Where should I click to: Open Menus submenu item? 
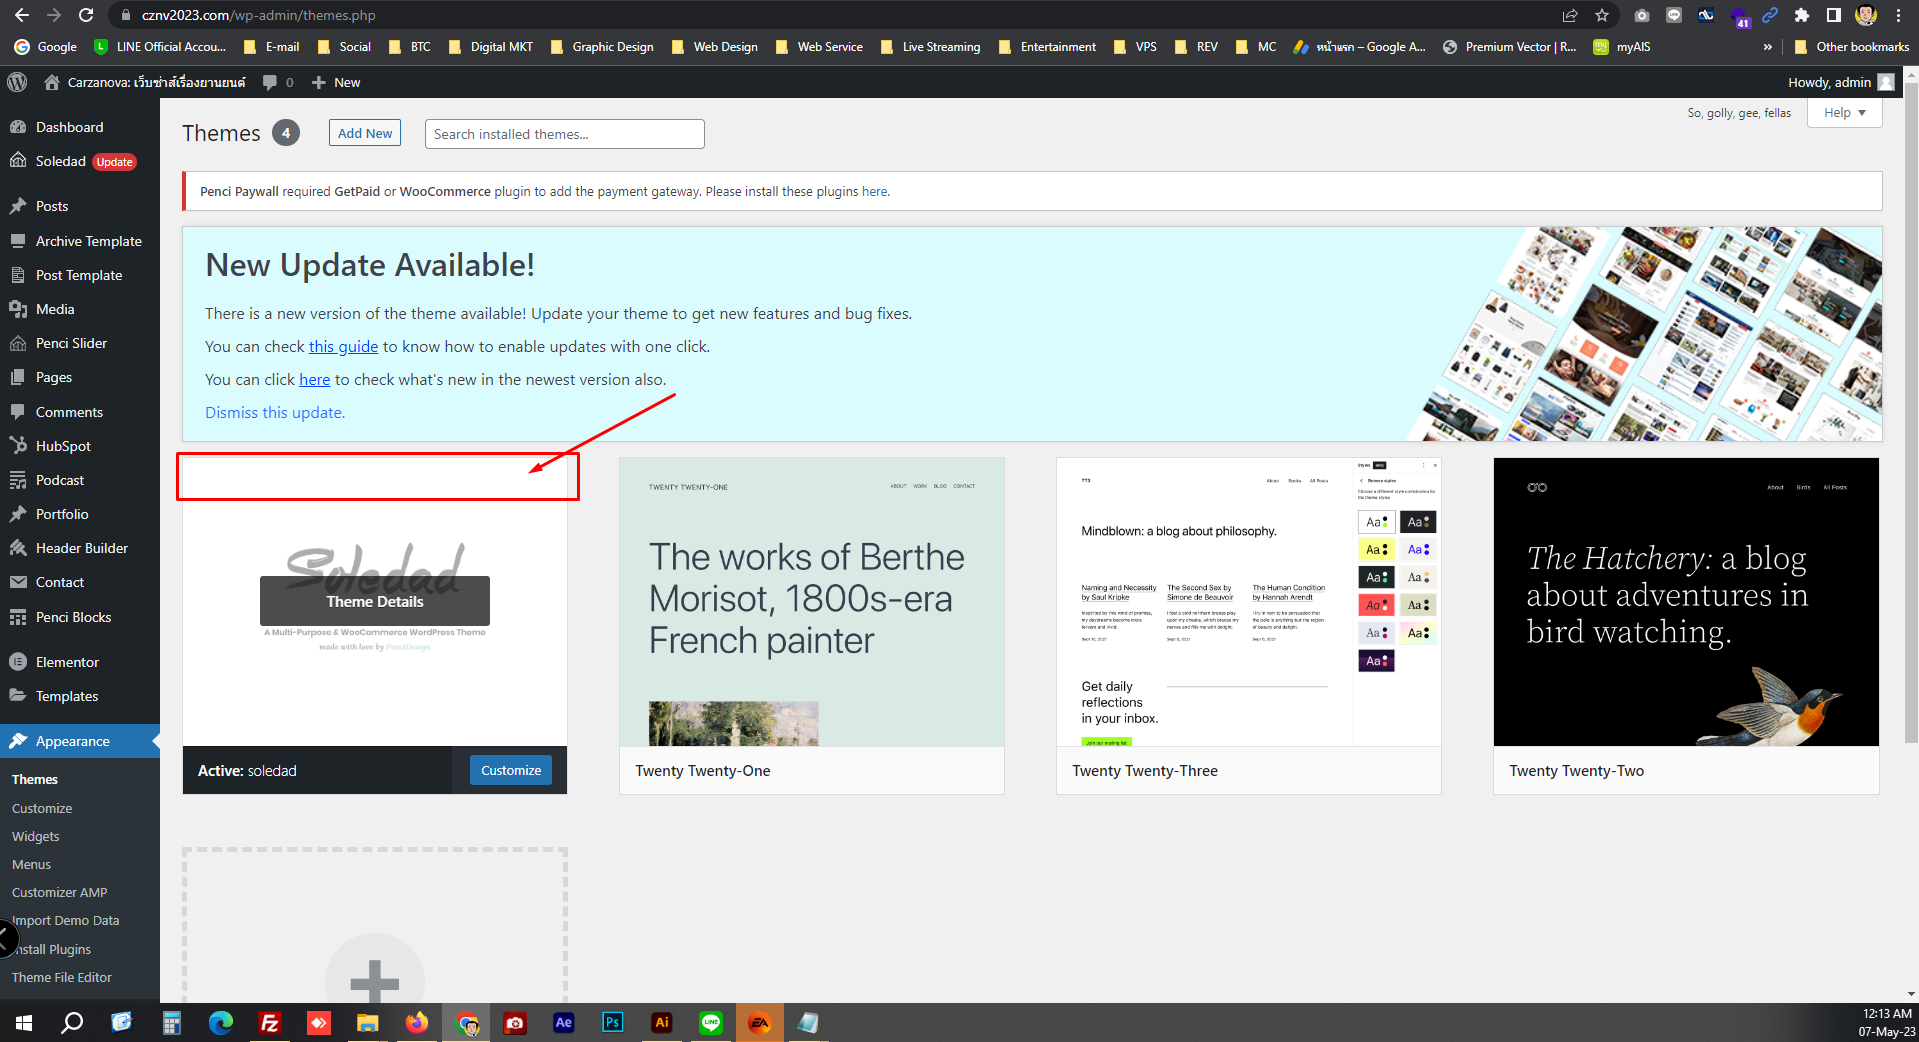click(32, 864)
